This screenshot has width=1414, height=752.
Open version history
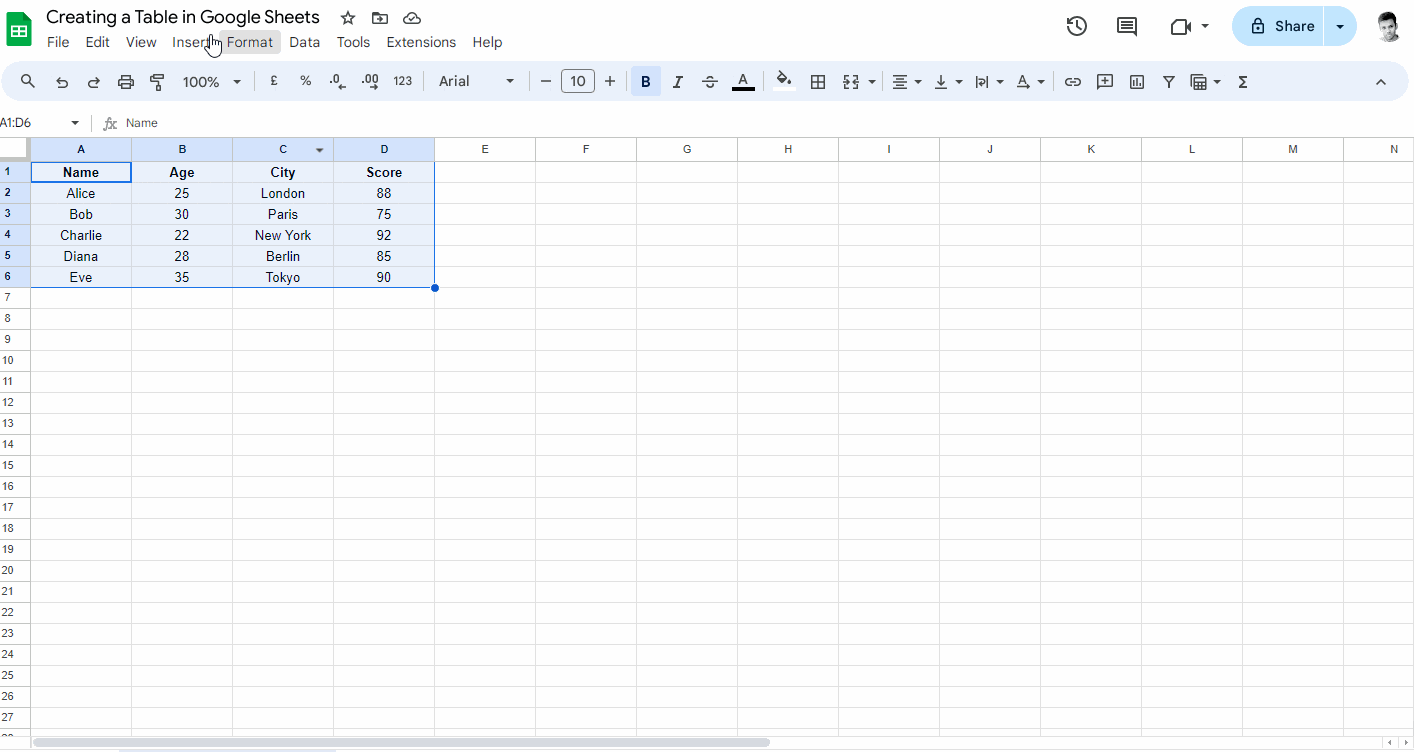tap(1077, 26)
